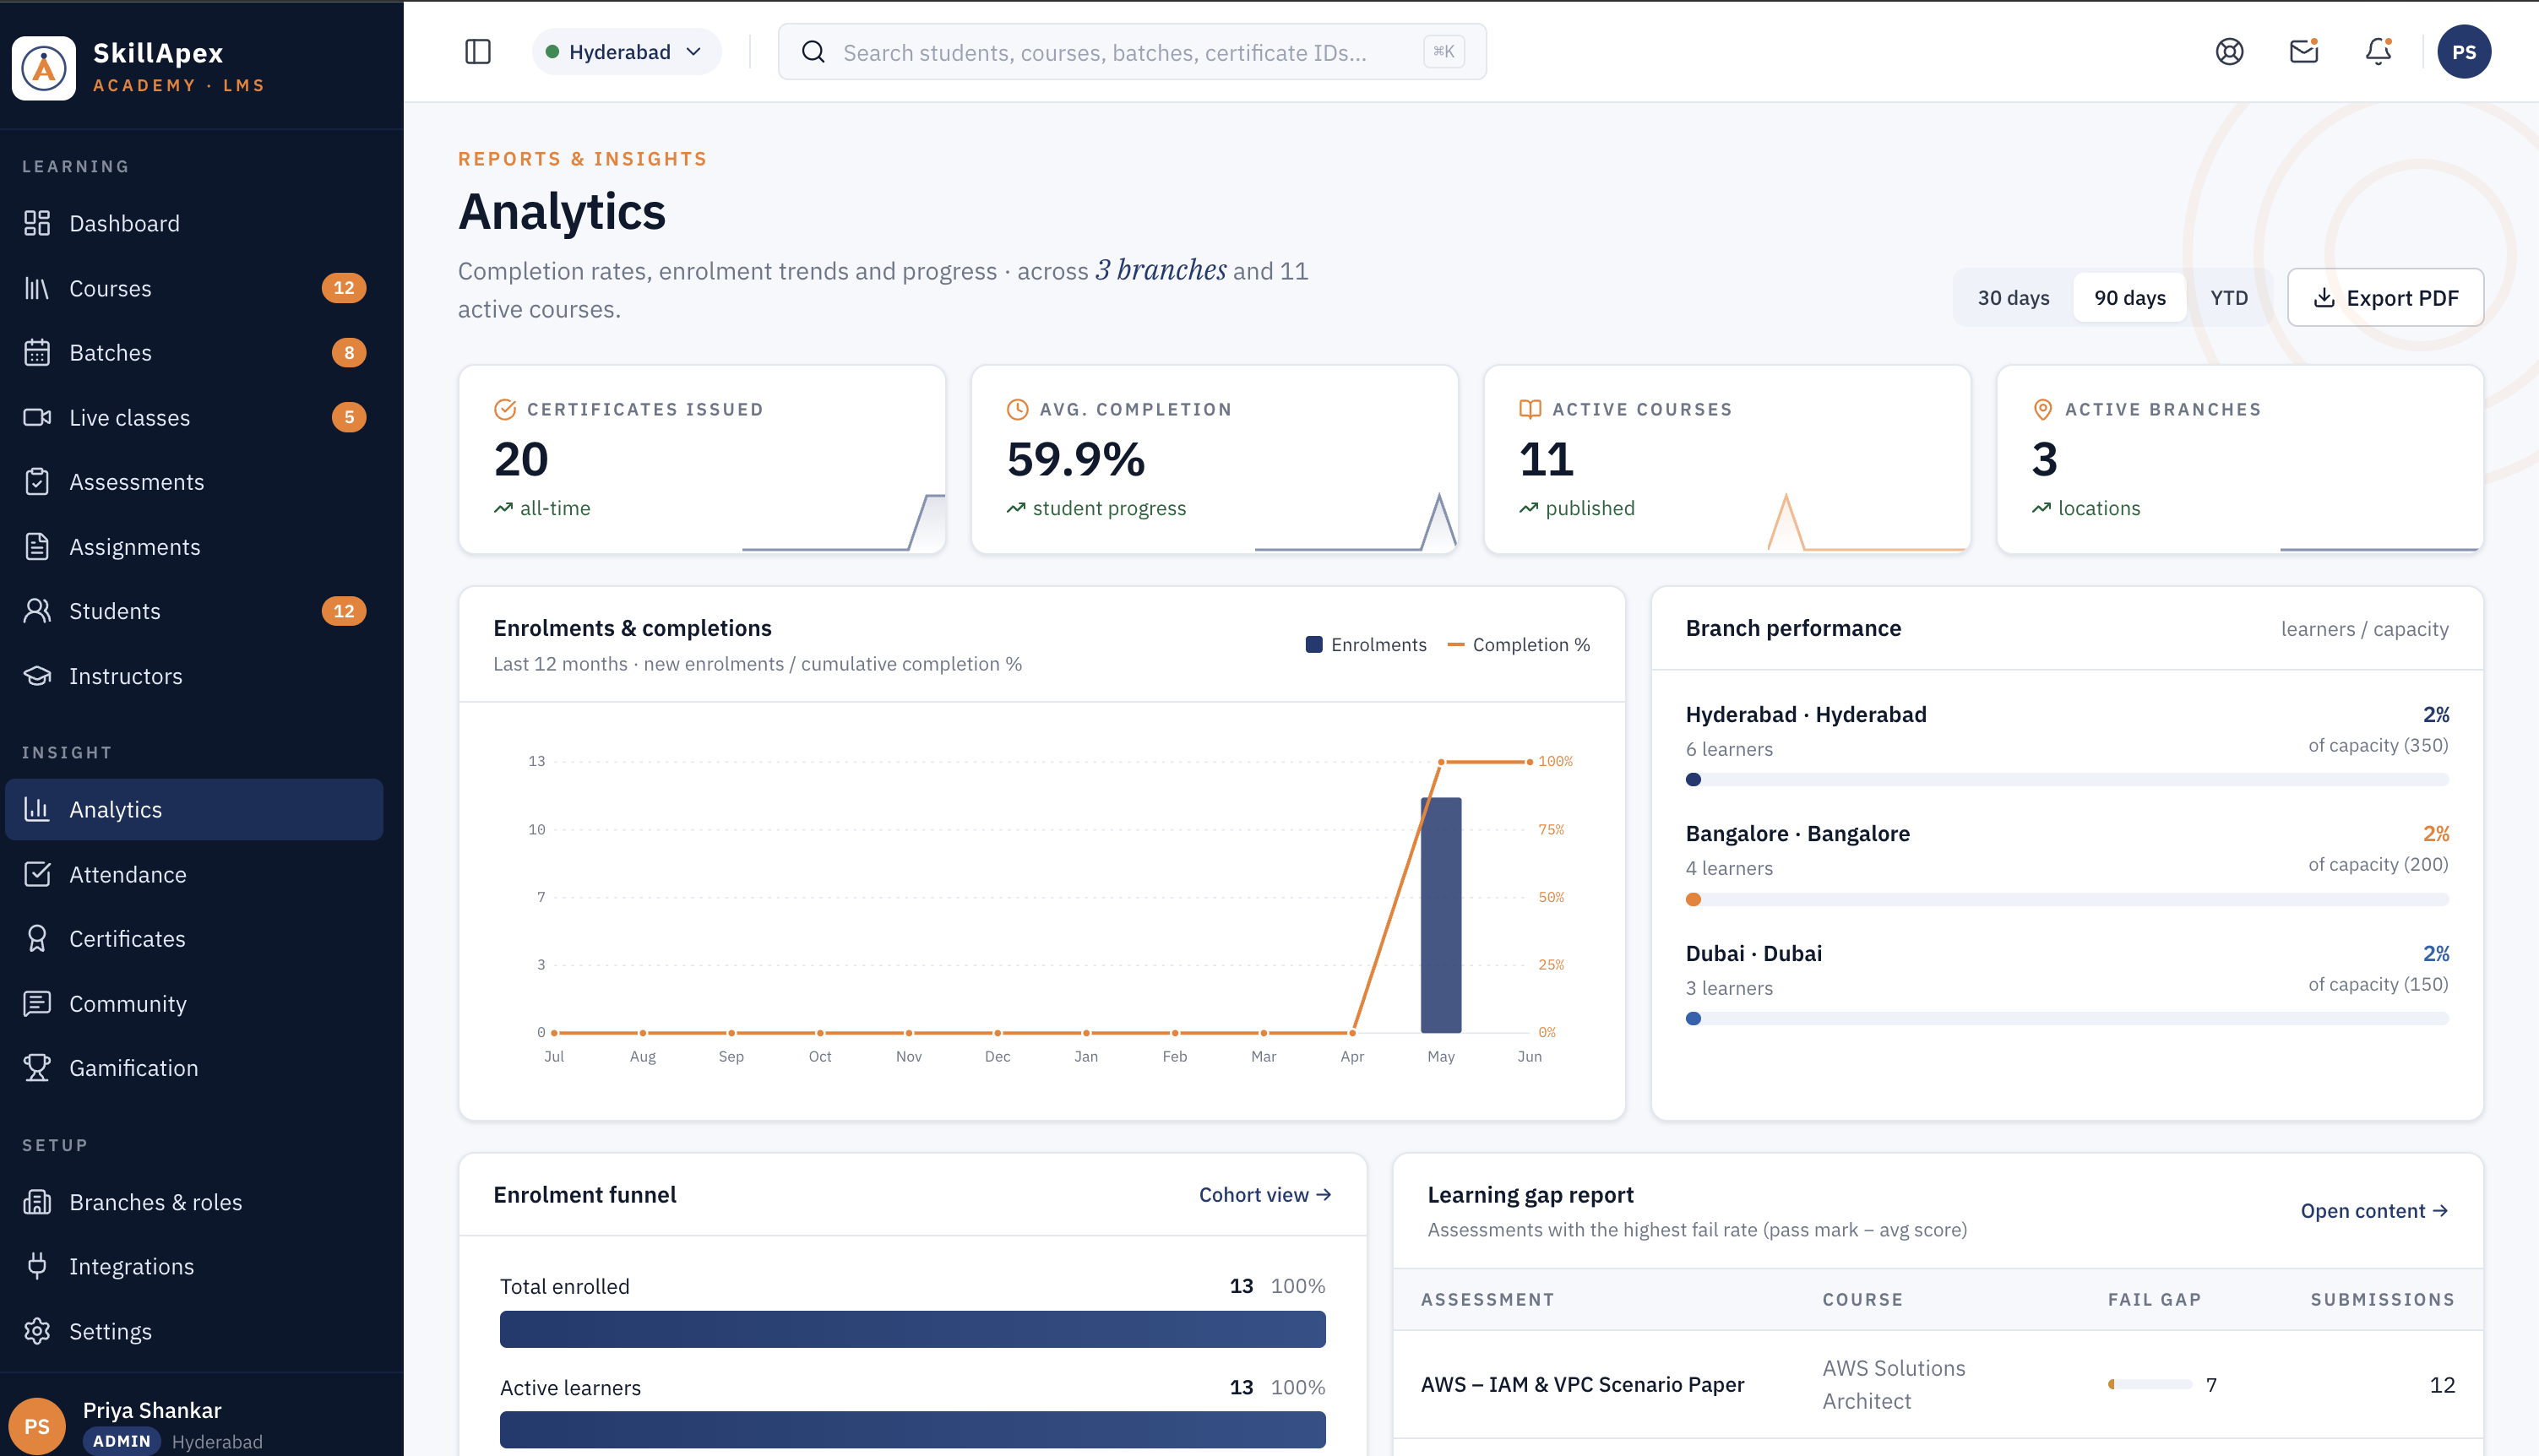
Task: Go to the Dashboard menu item
Action: pyautogui.click(x=194, y=223)
